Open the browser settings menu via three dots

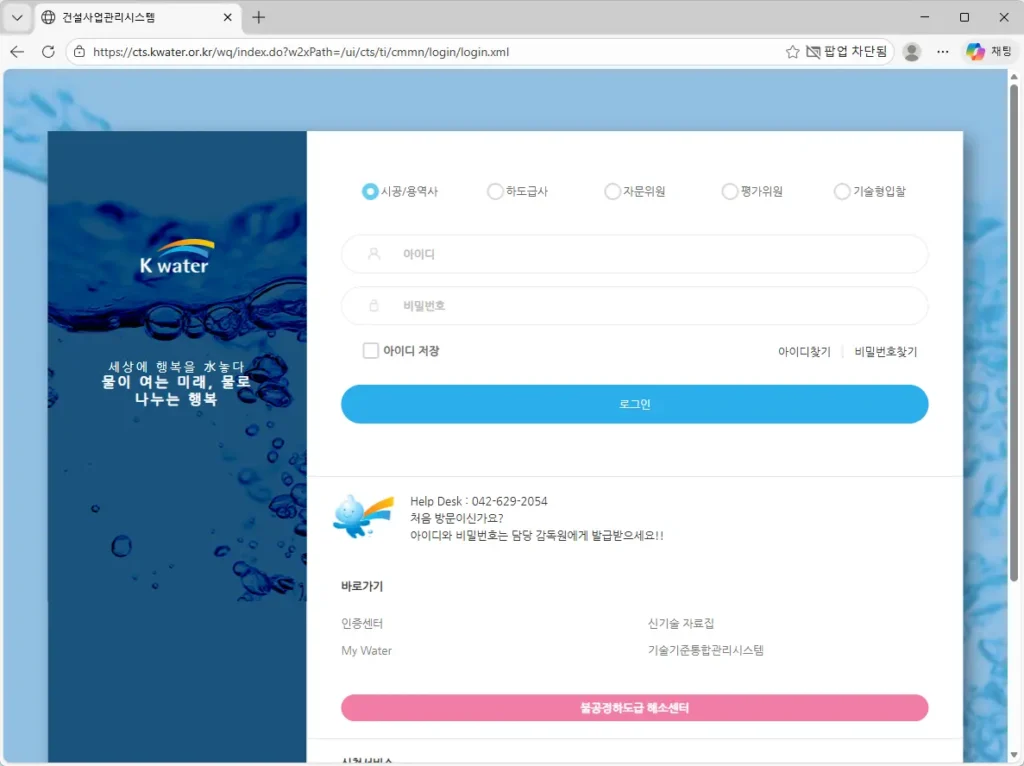pos(943,51)
